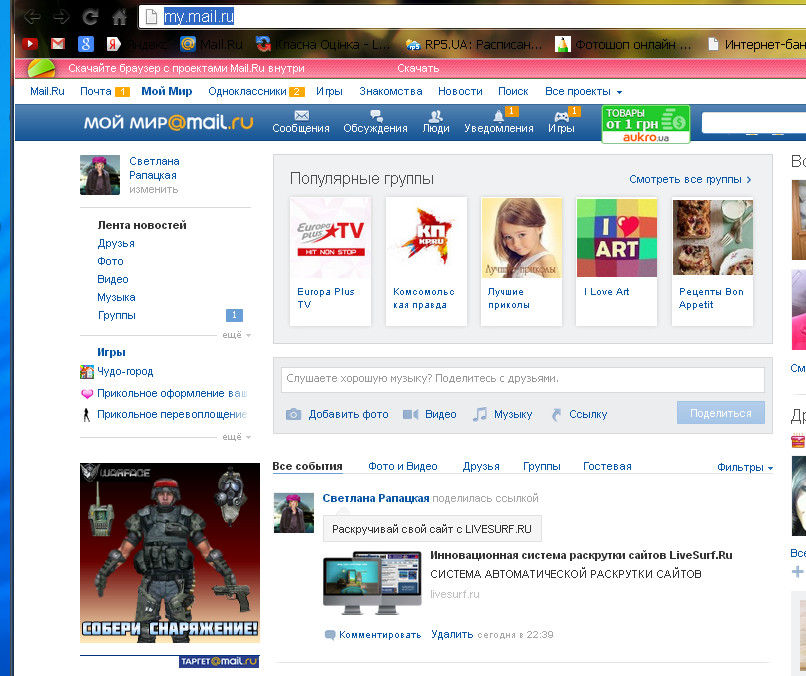Click the browser forward arrow
806x676 pixels.
coord(61,17)
